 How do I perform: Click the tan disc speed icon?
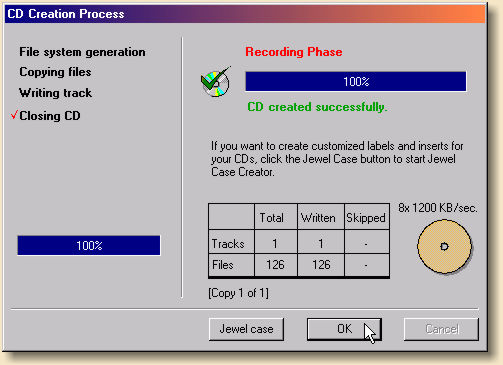[x=444, y=246]
